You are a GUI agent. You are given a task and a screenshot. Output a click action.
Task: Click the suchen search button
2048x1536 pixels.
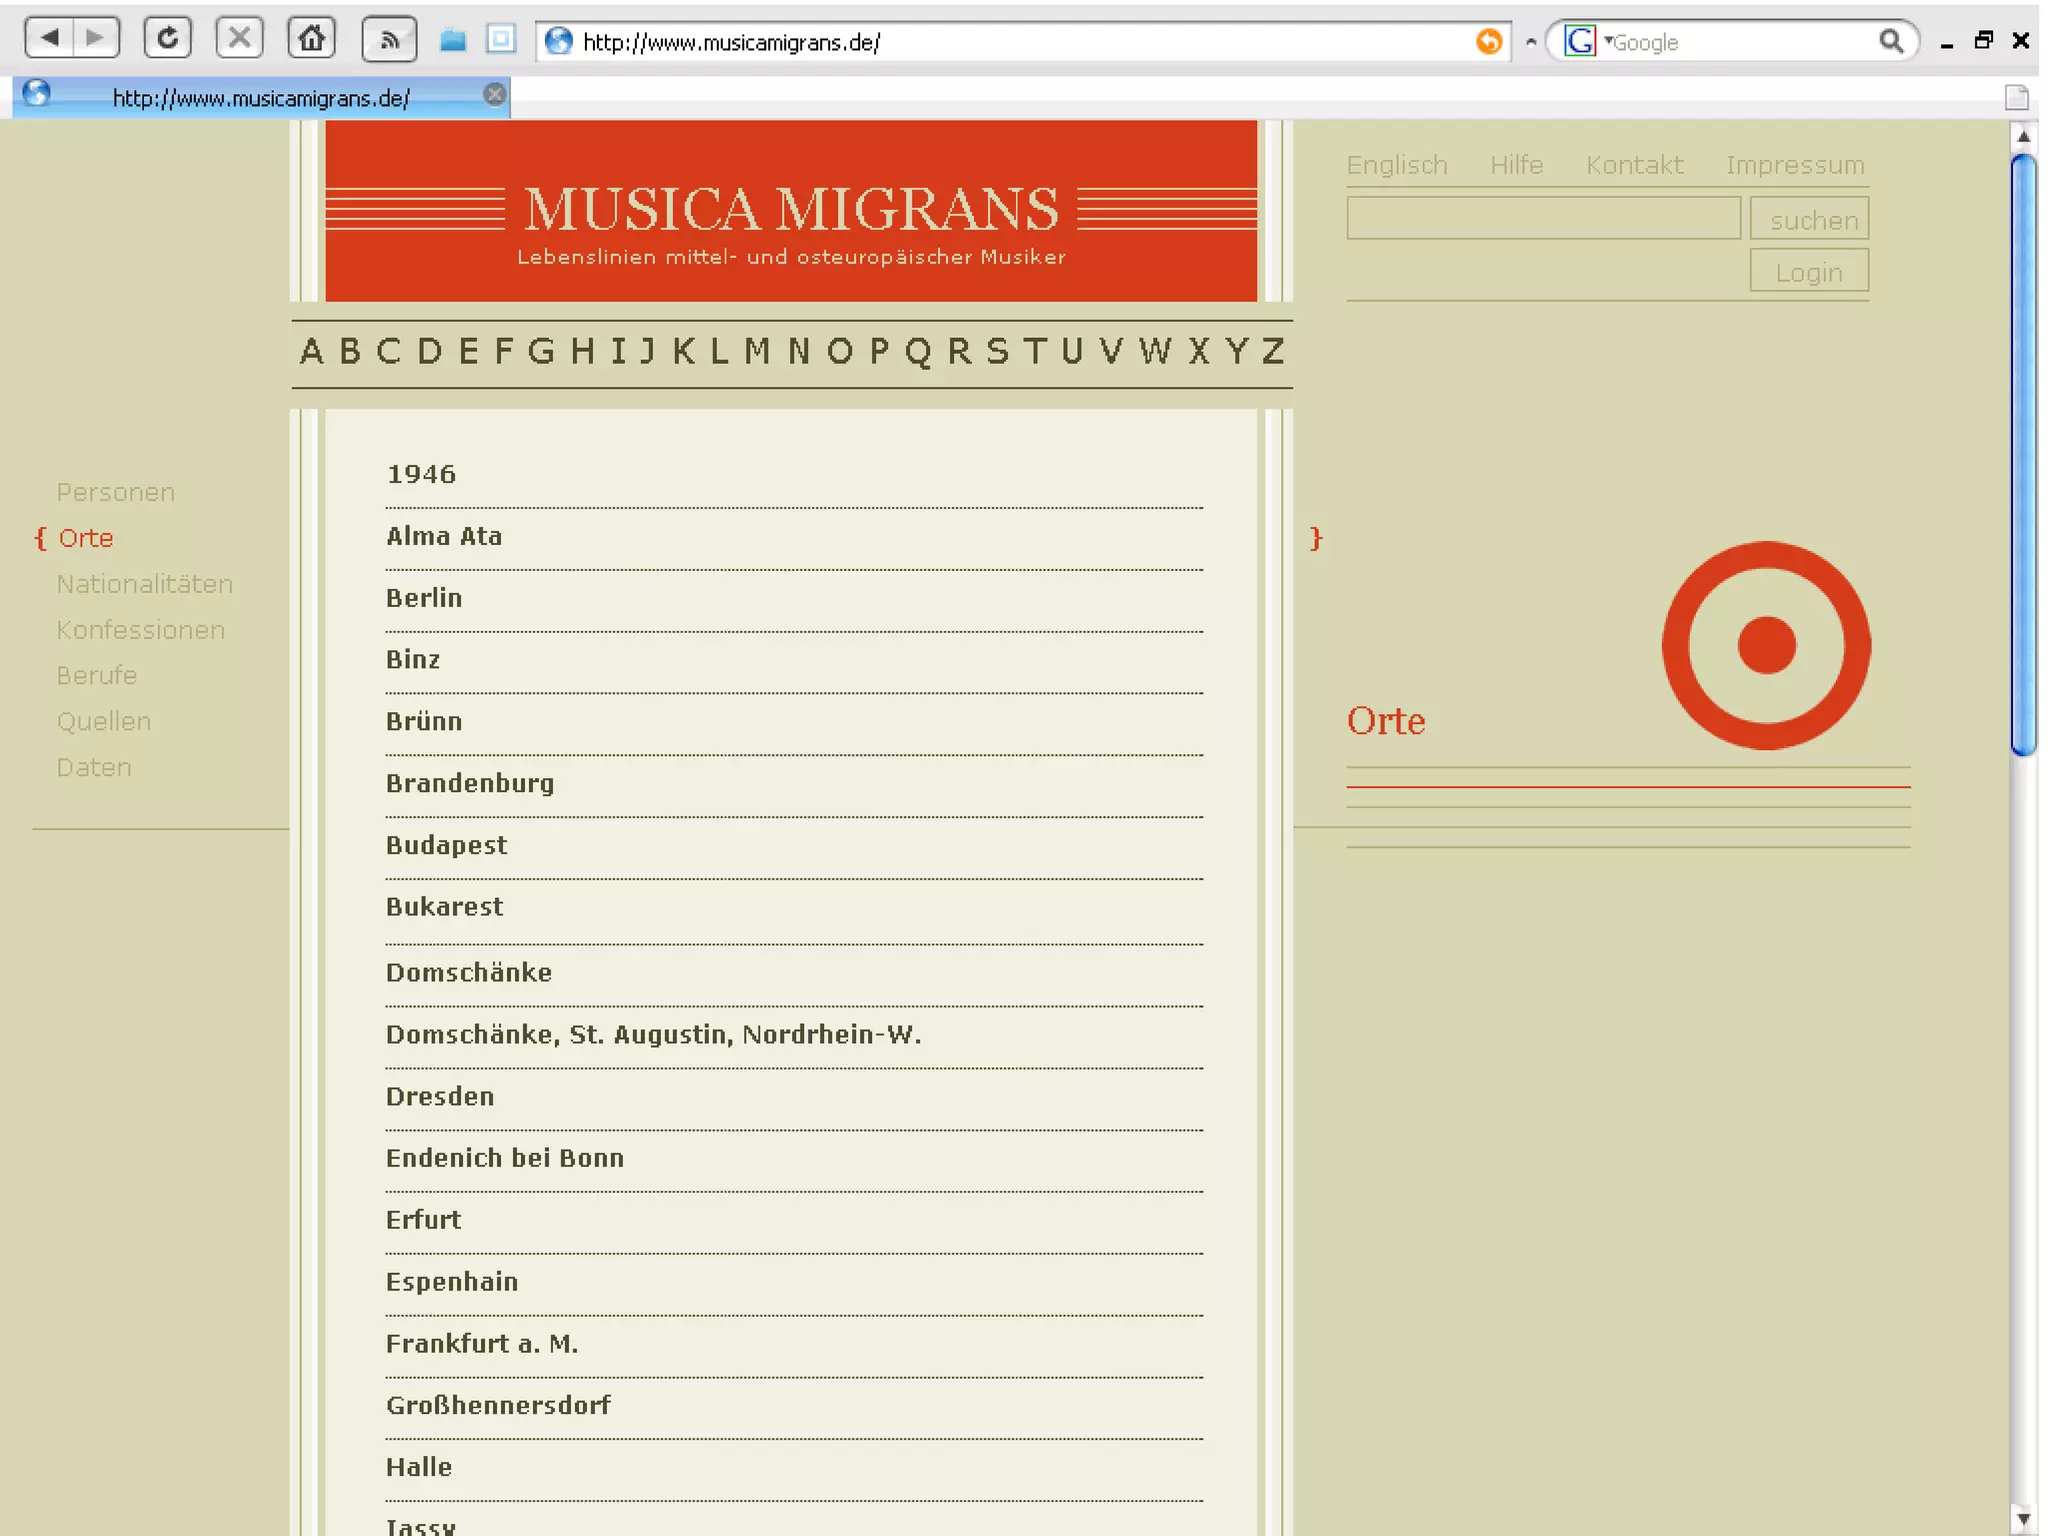tap(1809, 219)
